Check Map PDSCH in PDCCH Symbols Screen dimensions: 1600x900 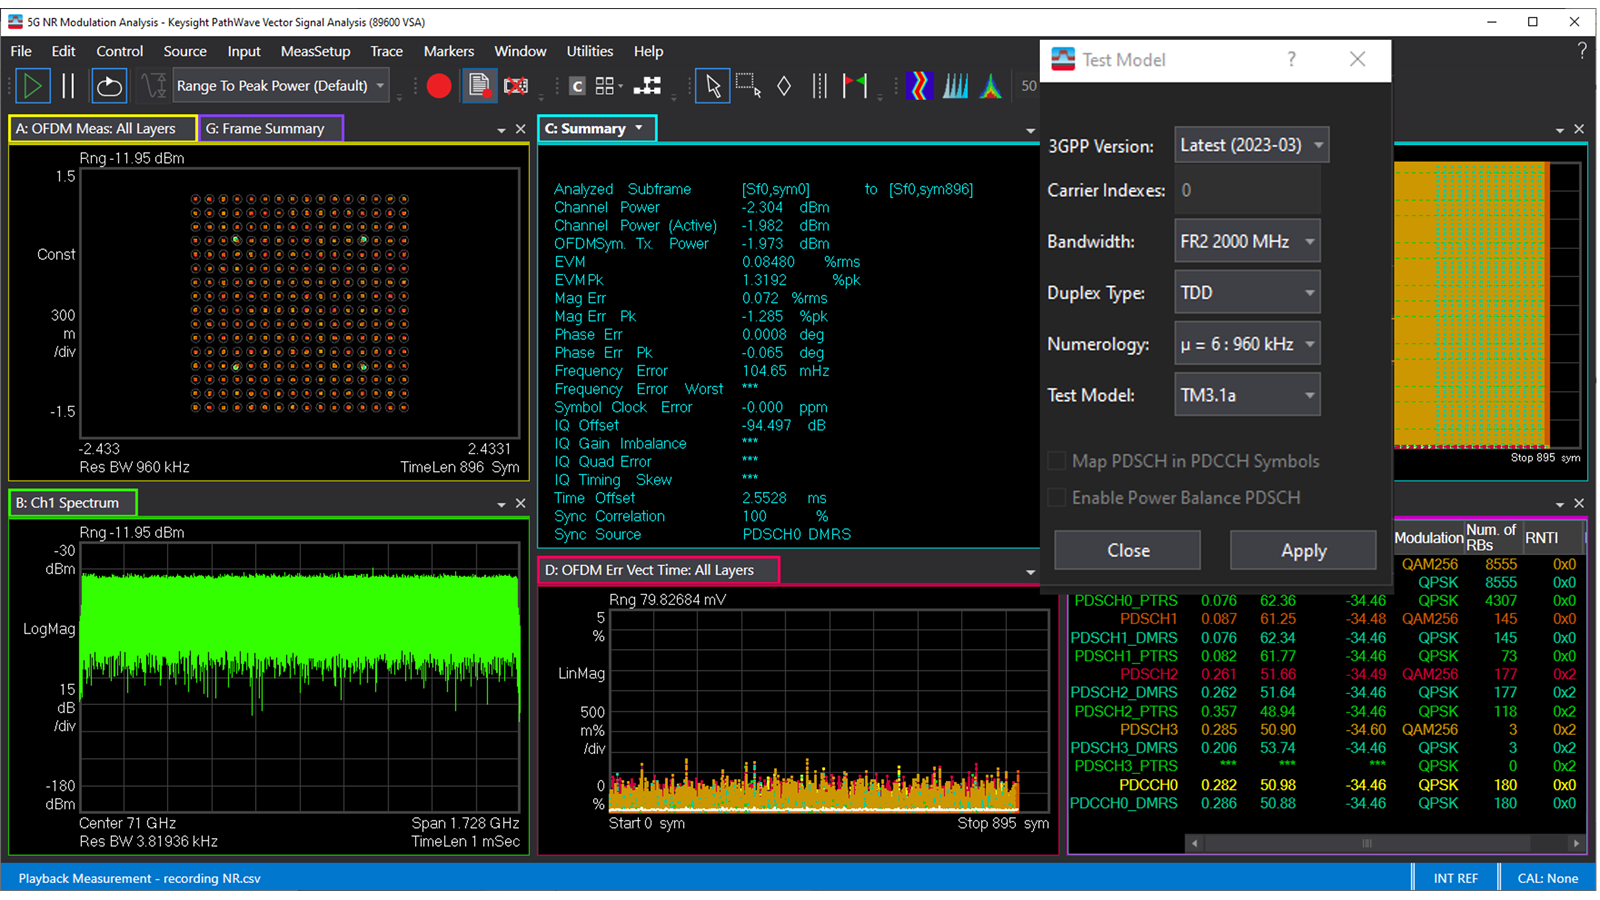coord(1057,461)
